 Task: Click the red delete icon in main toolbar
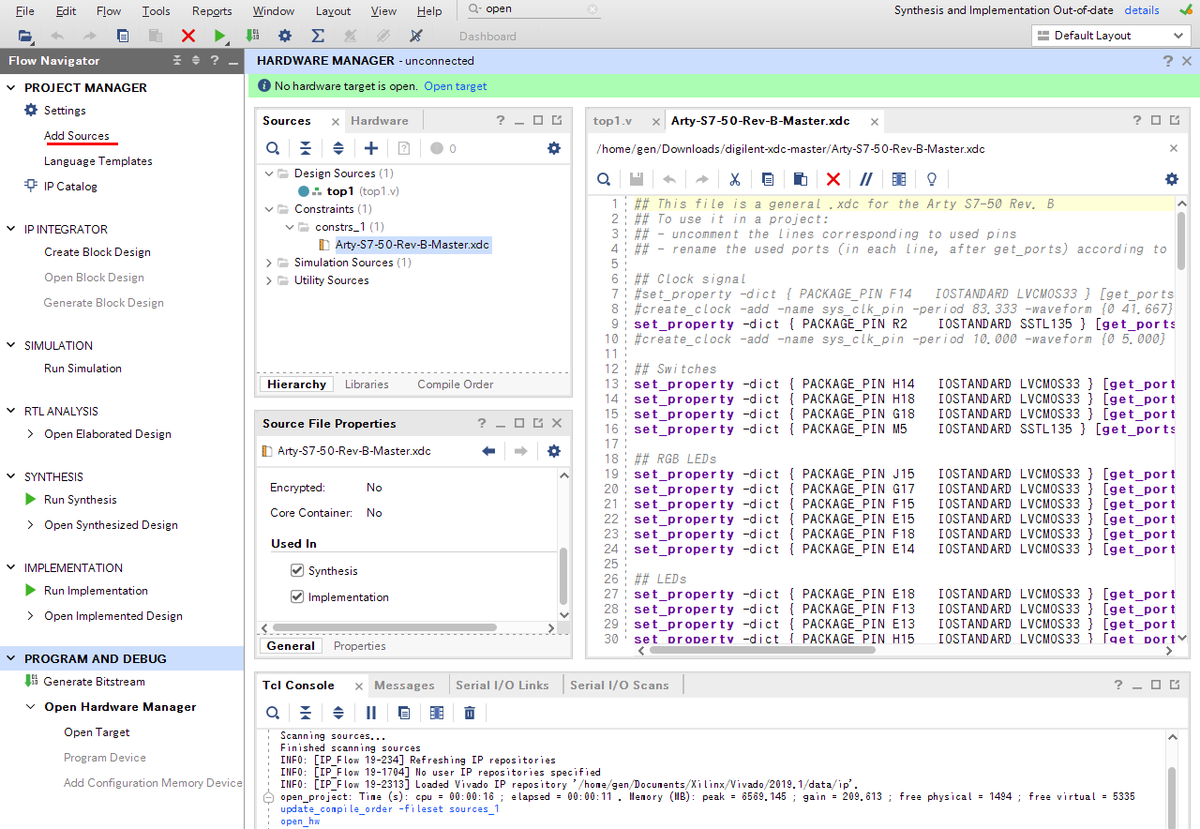[x=188, y=36]
